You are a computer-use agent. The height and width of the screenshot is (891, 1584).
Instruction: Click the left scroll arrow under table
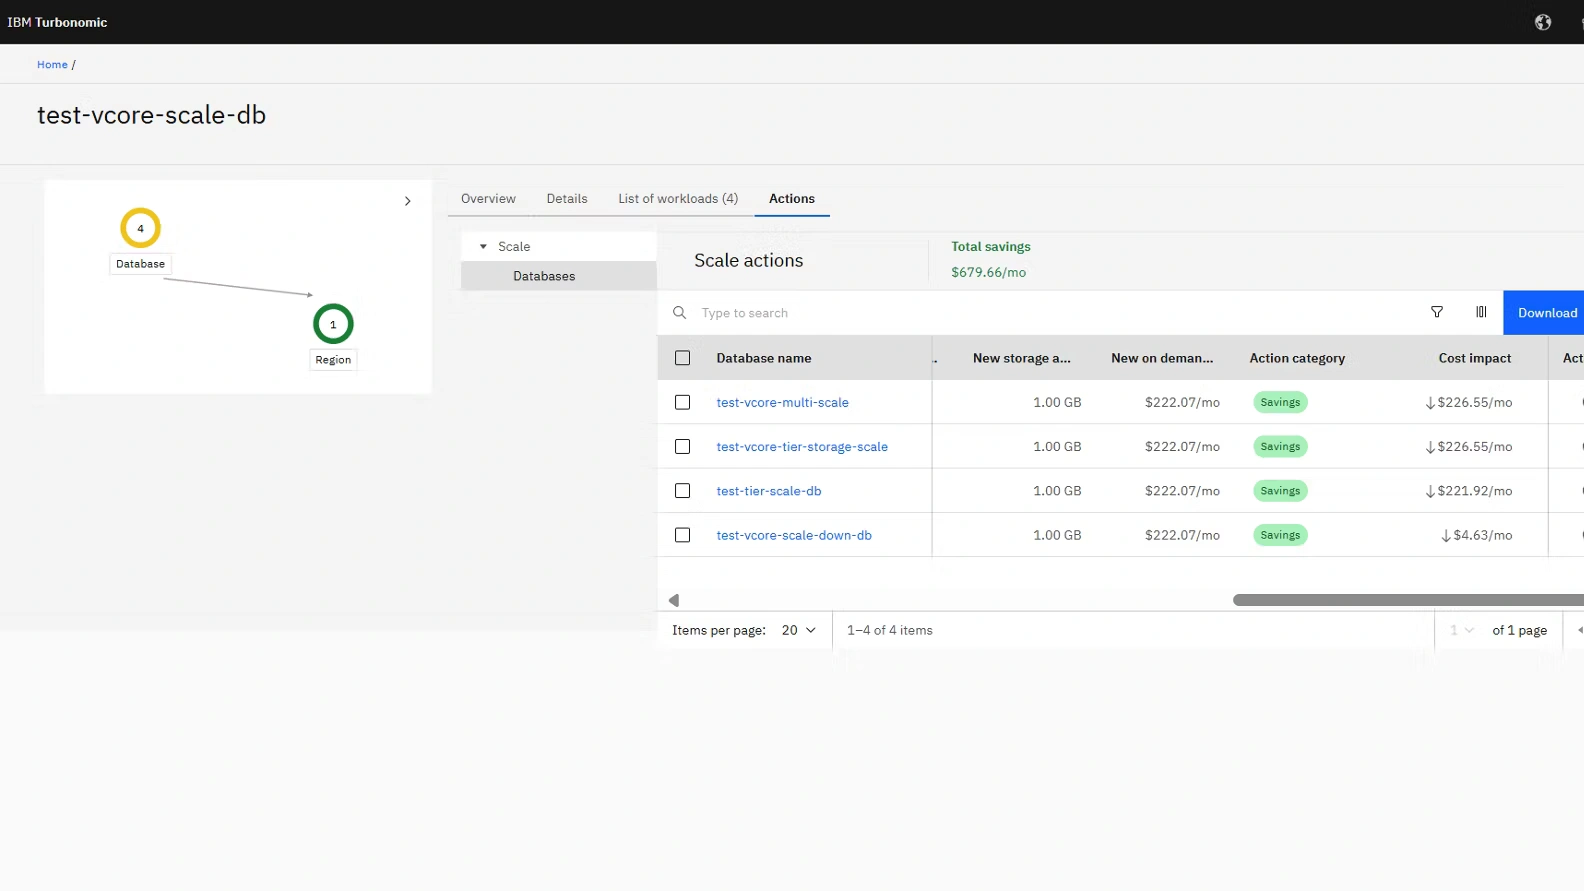click(674, 600)
